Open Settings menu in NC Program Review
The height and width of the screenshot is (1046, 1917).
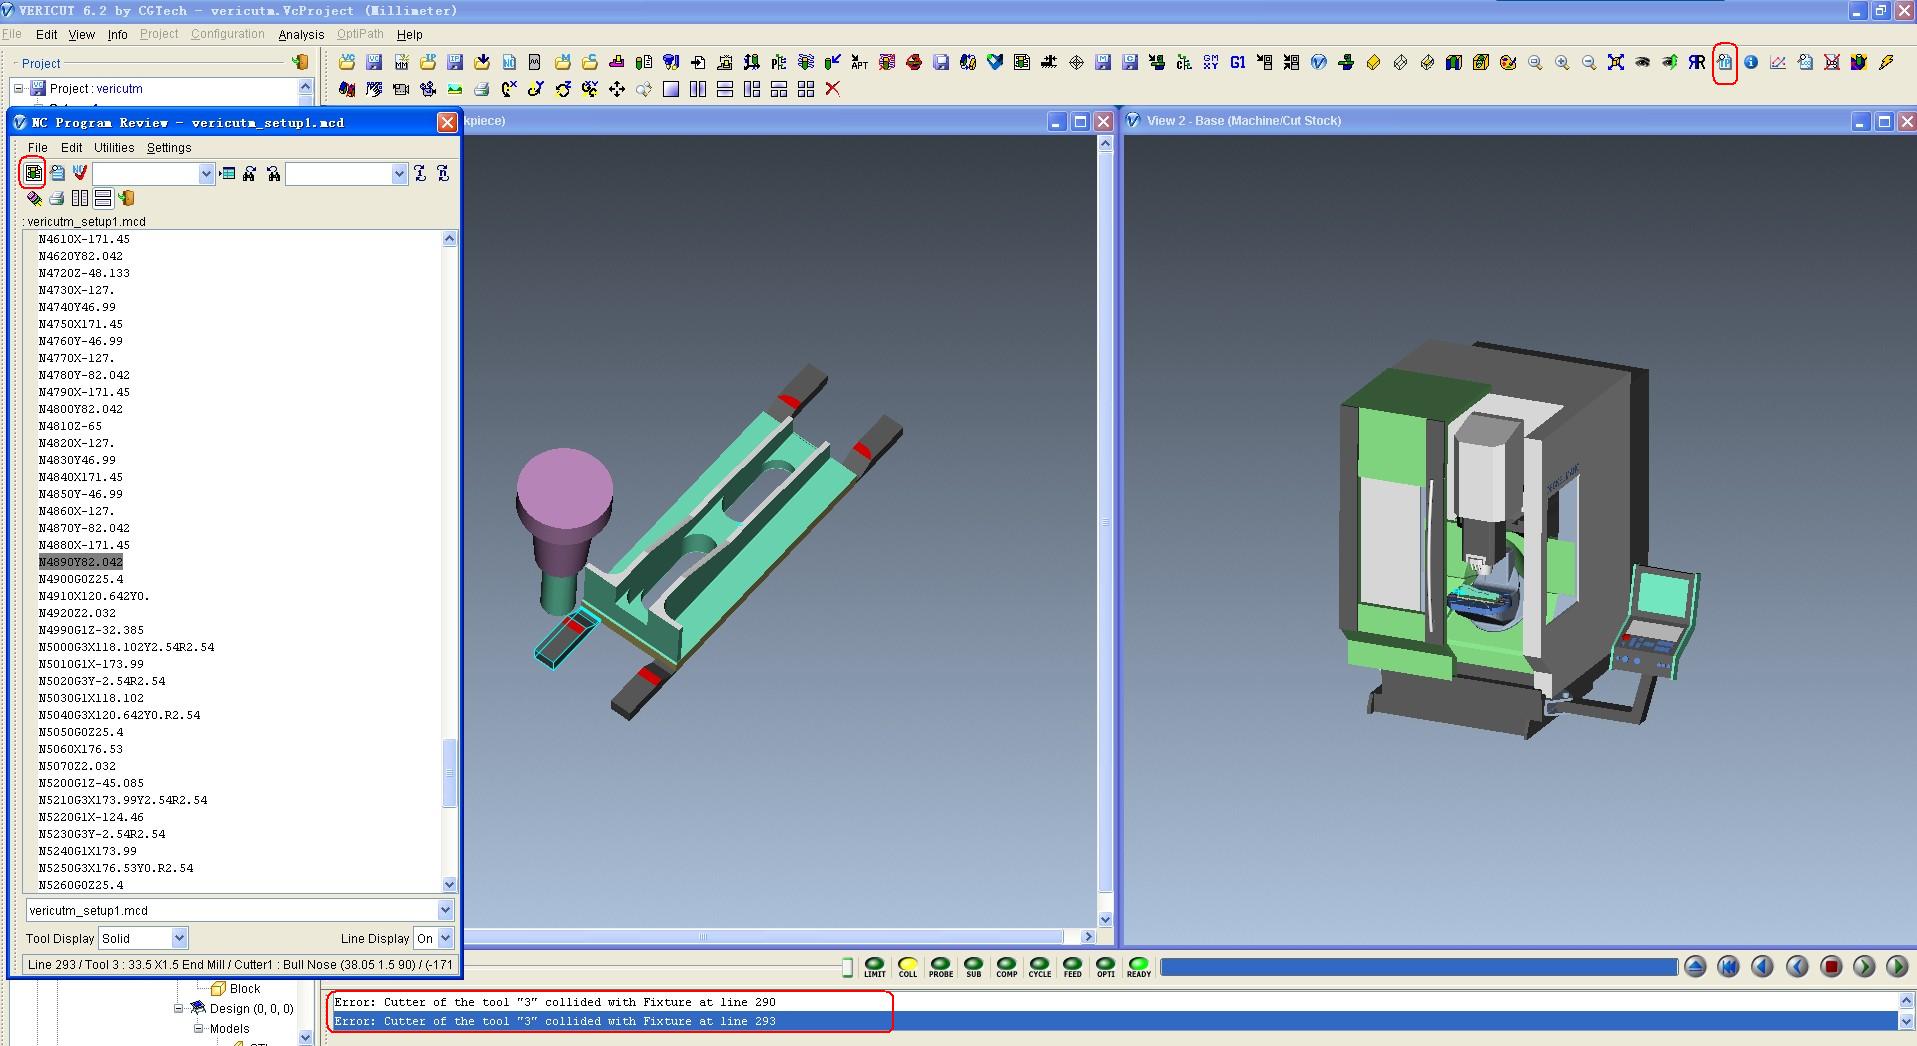(169, 147)
